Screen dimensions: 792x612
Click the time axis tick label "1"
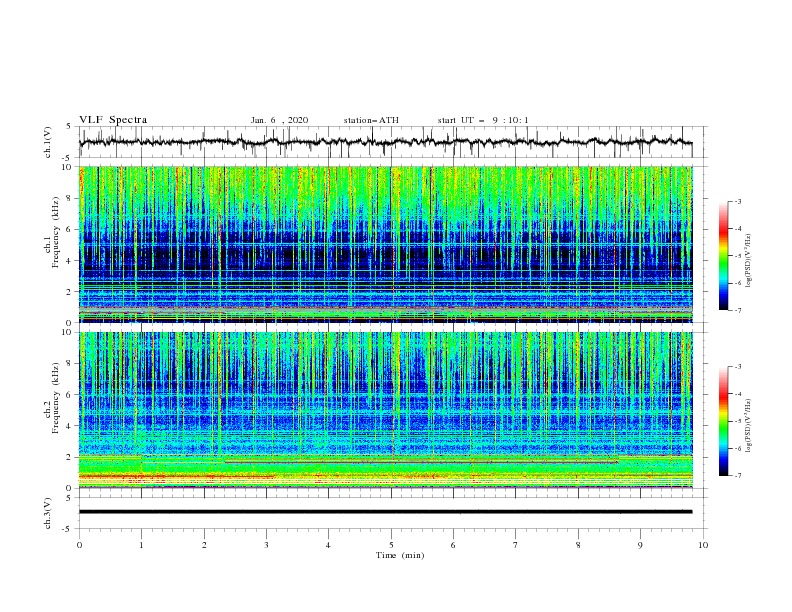(141, 545)
